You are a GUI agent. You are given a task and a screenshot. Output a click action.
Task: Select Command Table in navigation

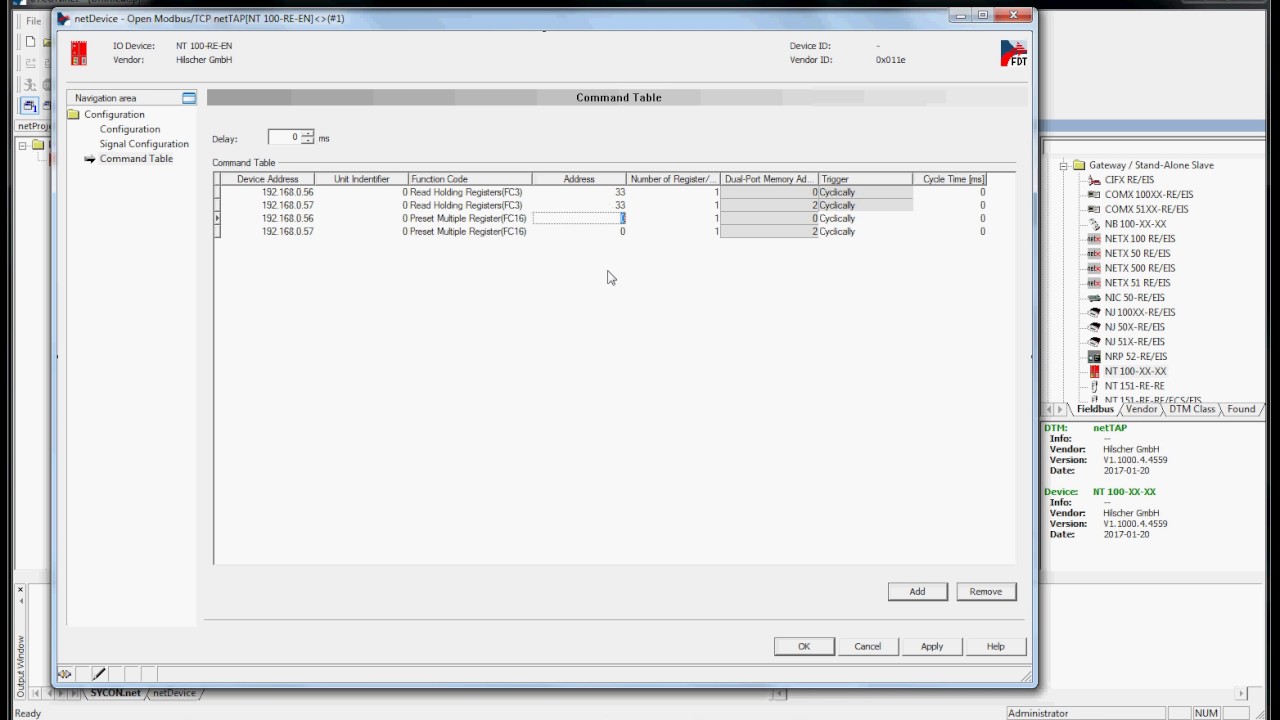tap(136, 158)
